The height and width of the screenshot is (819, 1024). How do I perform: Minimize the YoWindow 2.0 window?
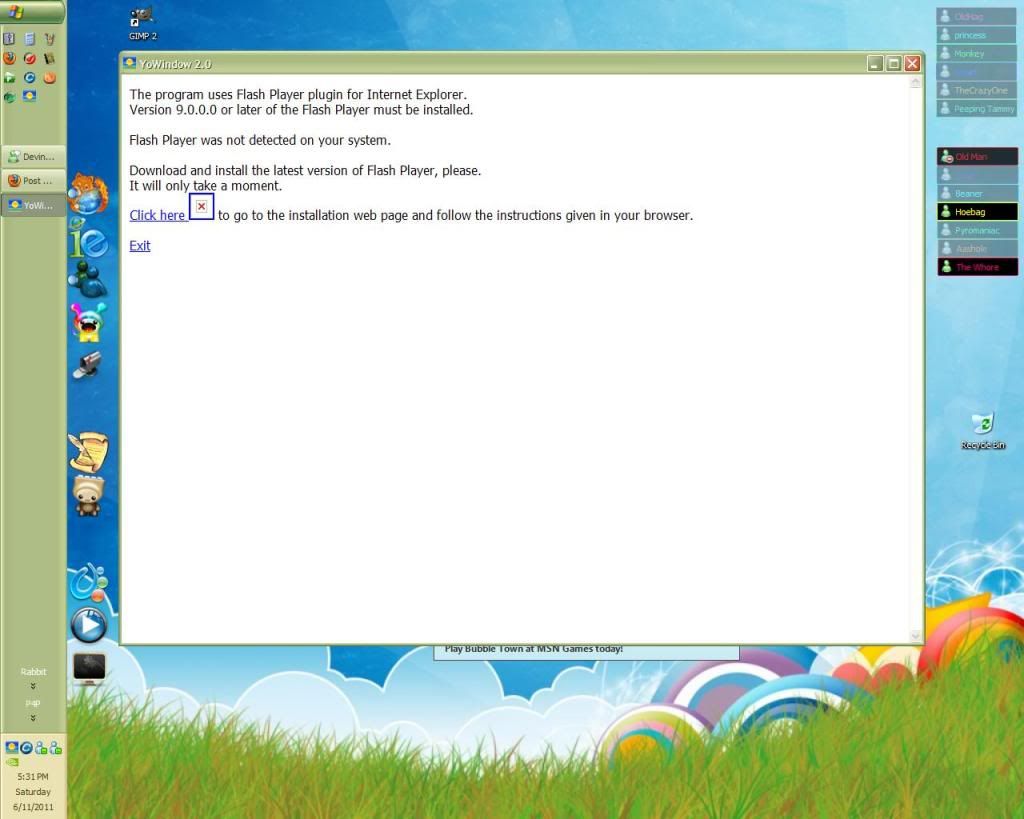tap(875, 63)
